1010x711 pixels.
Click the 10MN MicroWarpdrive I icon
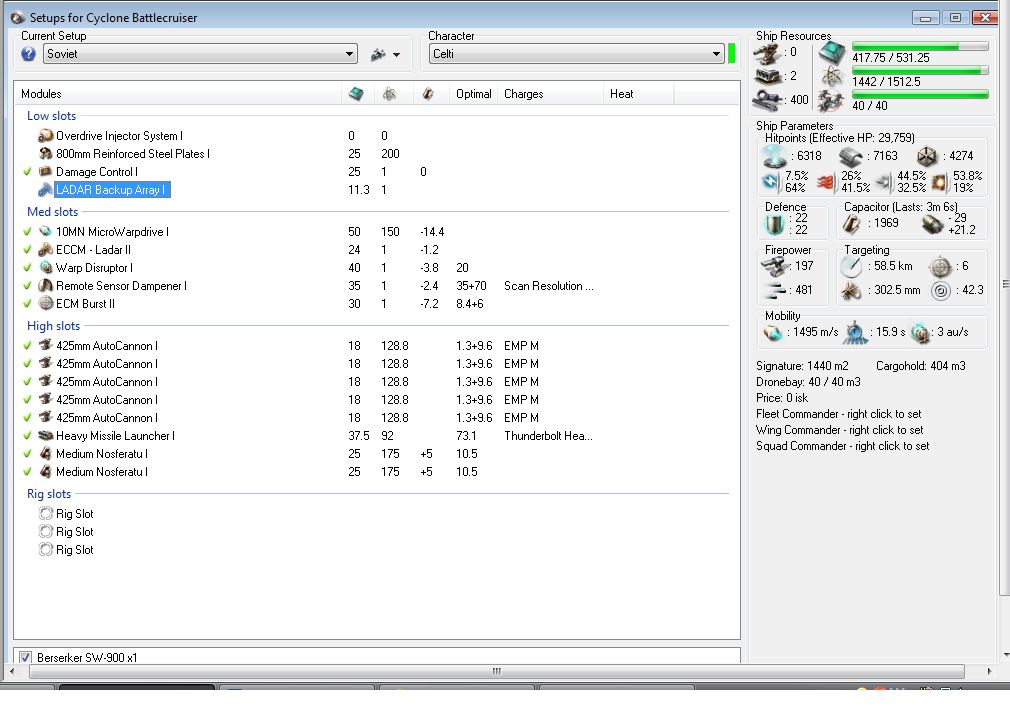pyautogui.click(x=46, y=232)
